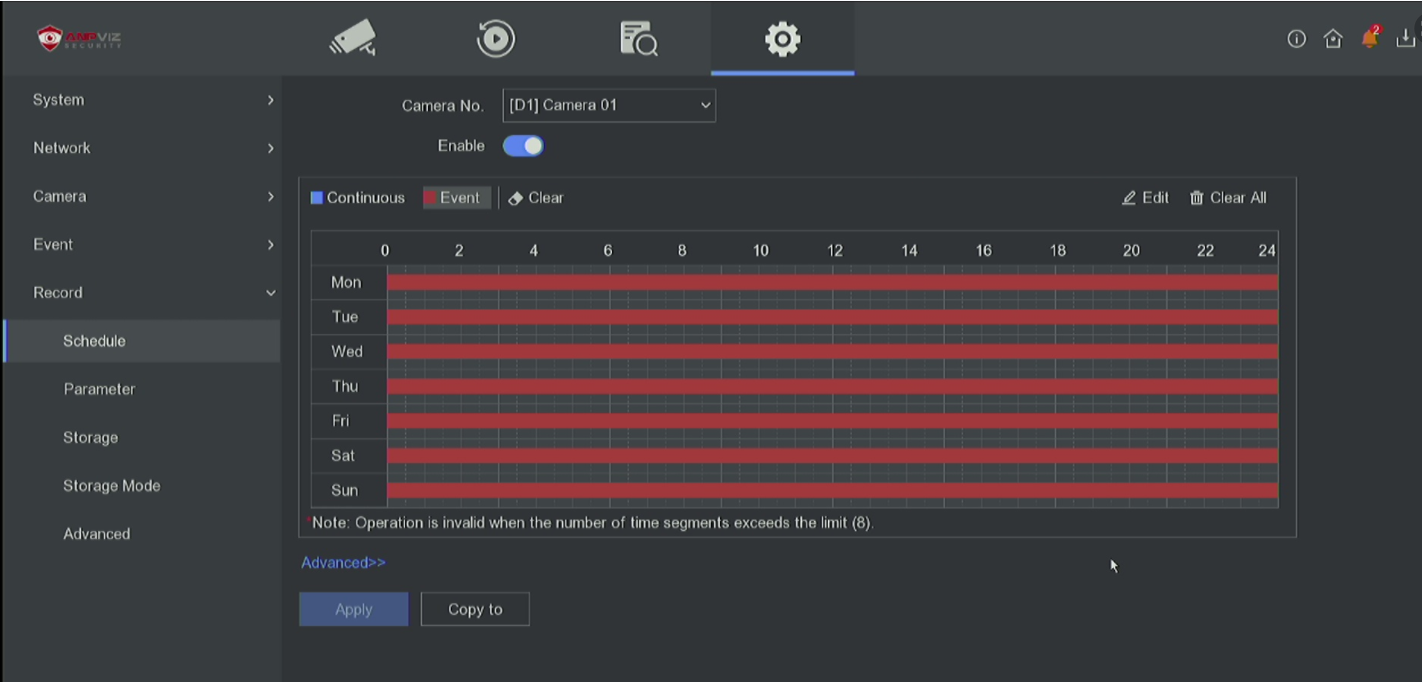This screenshot has height=682, width=1422.
Task: Click the download icon at top right
Action: coord(1406,38)
